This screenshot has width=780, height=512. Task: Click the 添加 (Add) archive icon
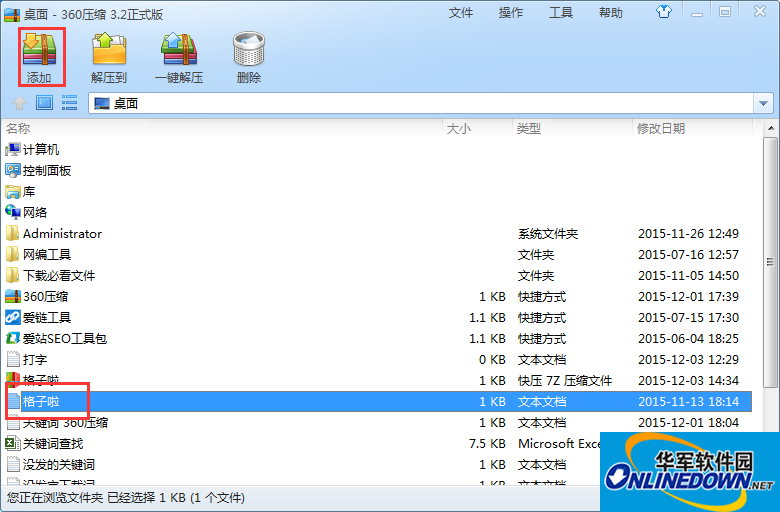coord(40,56)
